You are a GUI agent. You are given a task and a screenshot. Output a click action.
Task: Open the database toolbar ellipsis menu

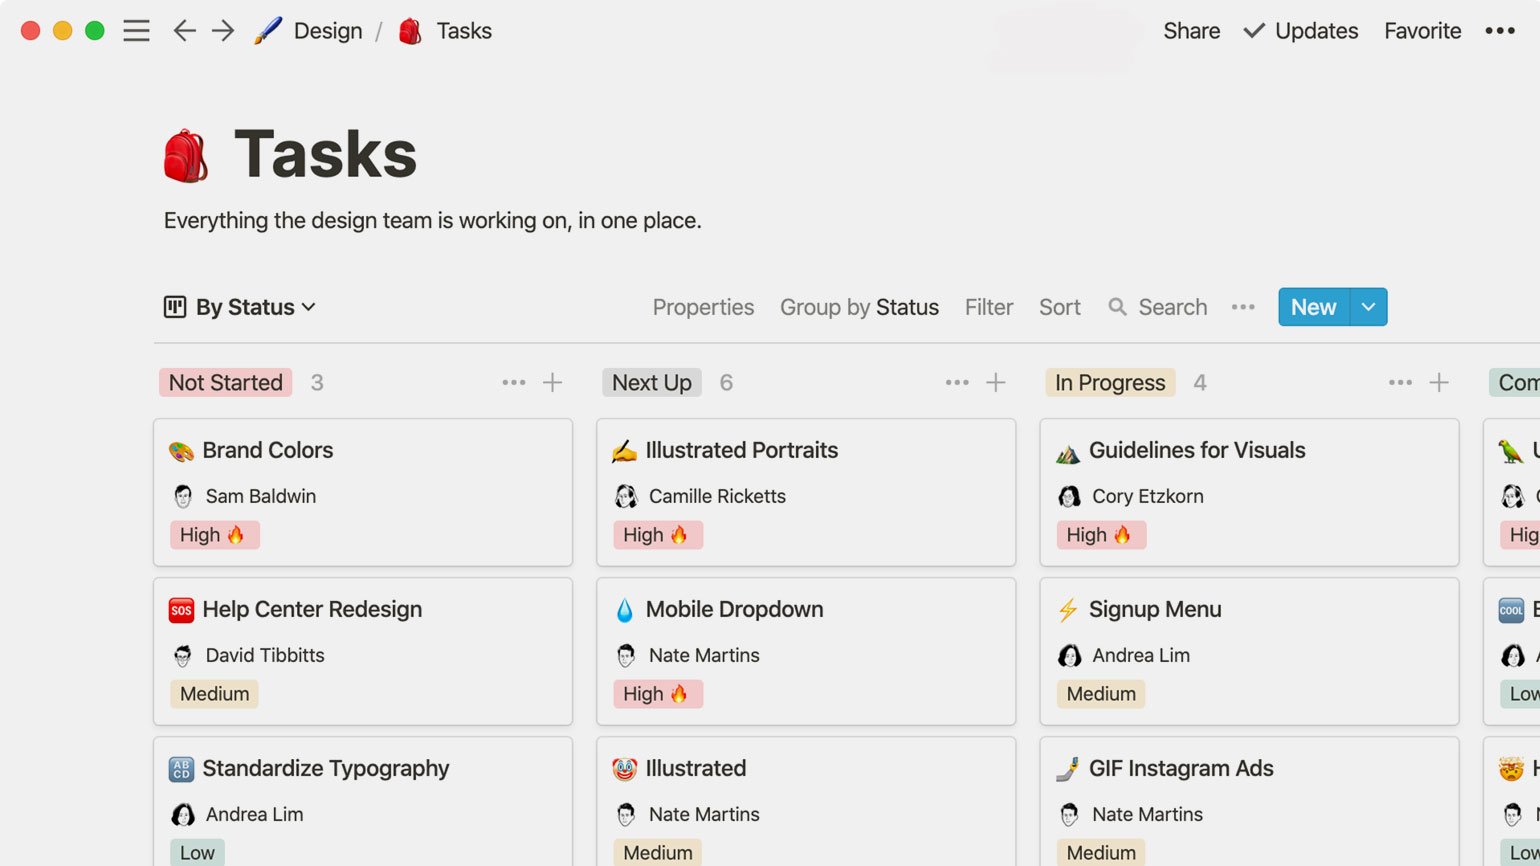1243,307
